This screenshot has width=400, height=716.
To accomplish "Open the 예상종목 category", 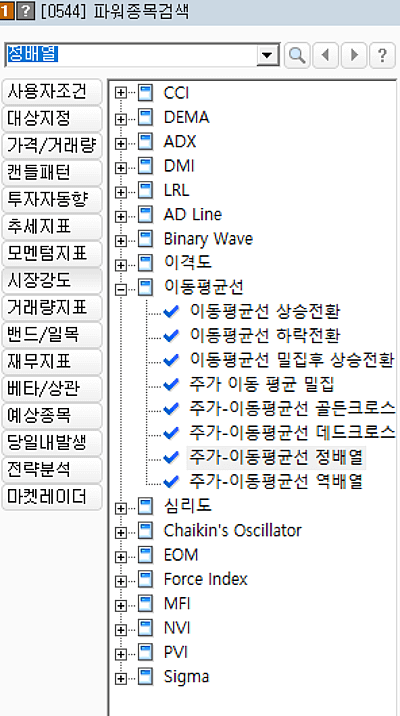I will [52, 416].
